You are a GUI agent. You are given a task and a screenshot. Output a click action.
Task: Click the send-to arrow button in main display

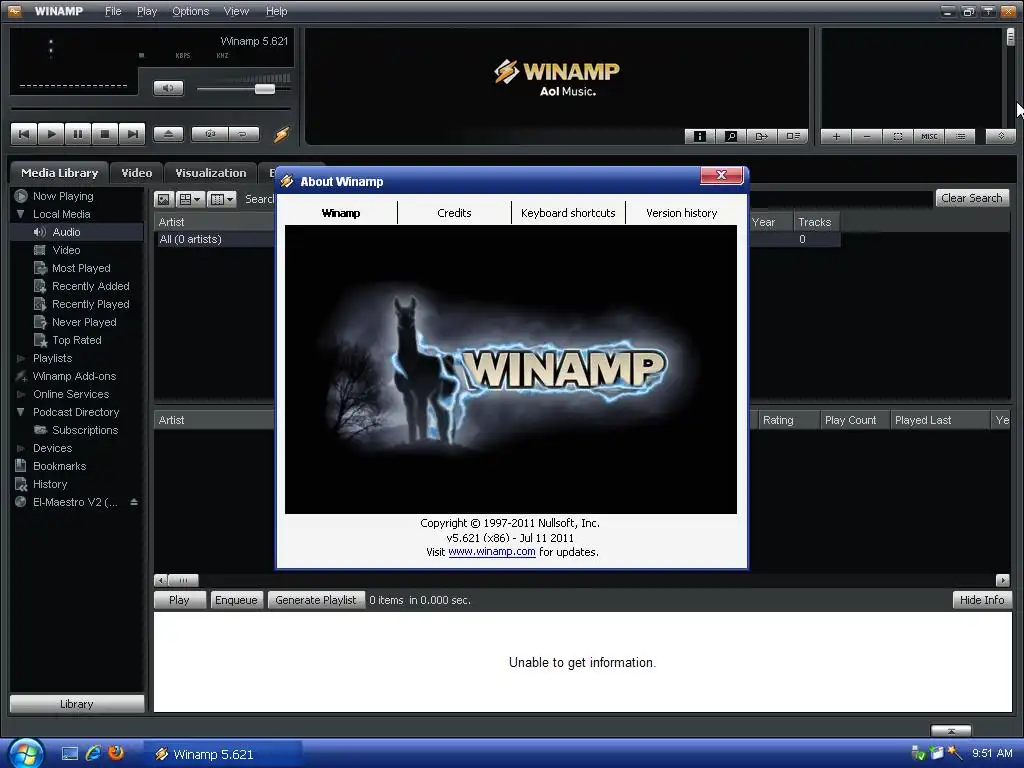761,136
